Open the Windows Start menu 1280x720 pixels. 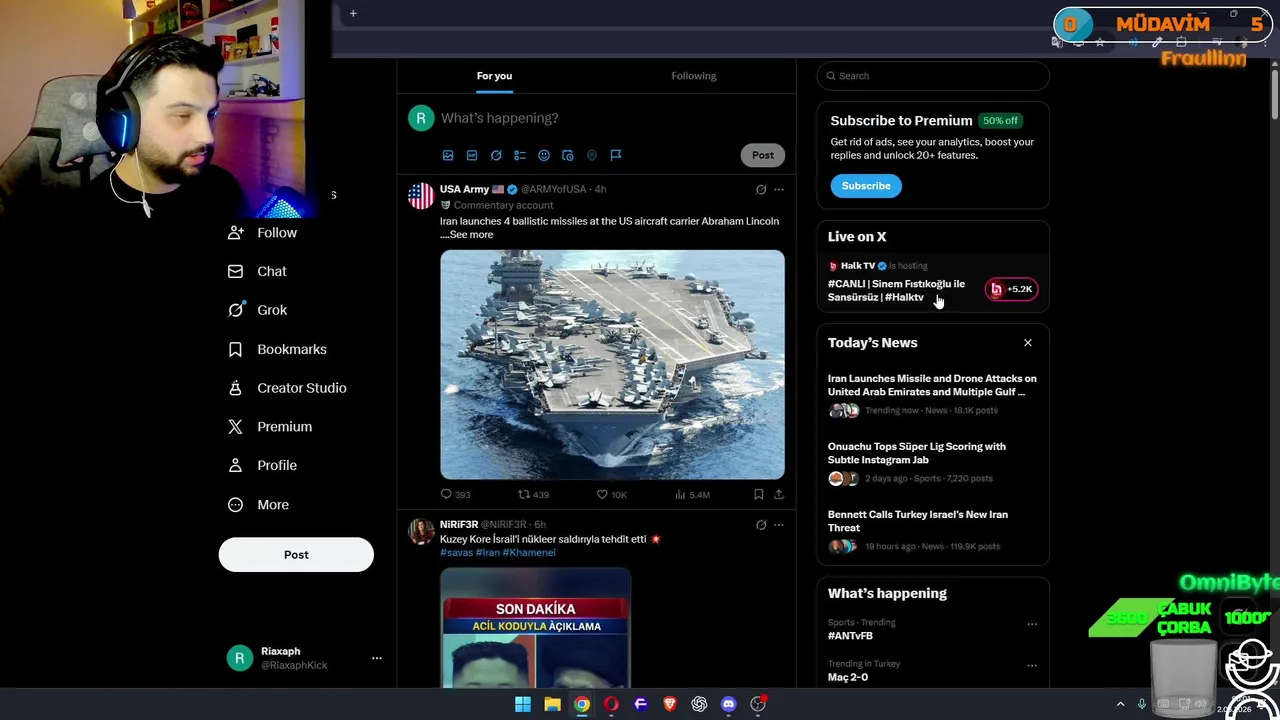(522, 704)
